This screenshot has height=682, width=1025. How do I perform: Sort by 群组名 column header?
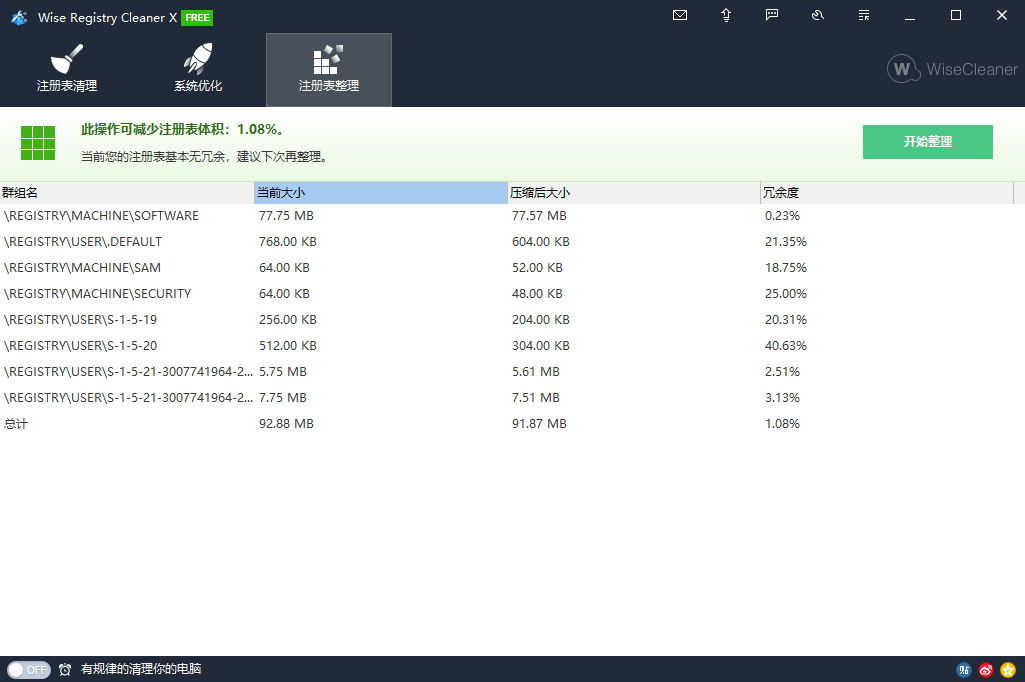(127, 193)
